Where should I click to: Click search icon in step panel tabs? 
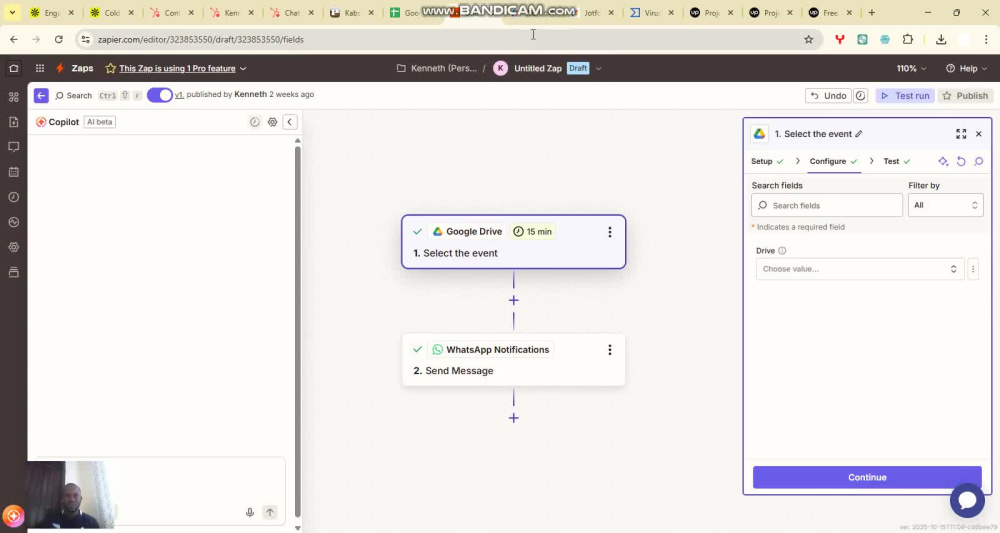[x=979, y=161]
